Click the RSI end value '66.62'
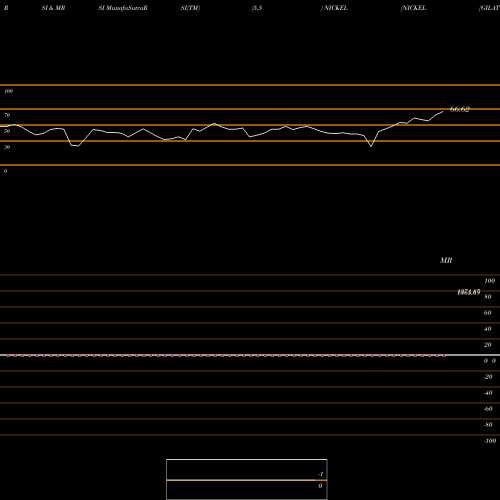Screen dimensions: 500x500 460,109
